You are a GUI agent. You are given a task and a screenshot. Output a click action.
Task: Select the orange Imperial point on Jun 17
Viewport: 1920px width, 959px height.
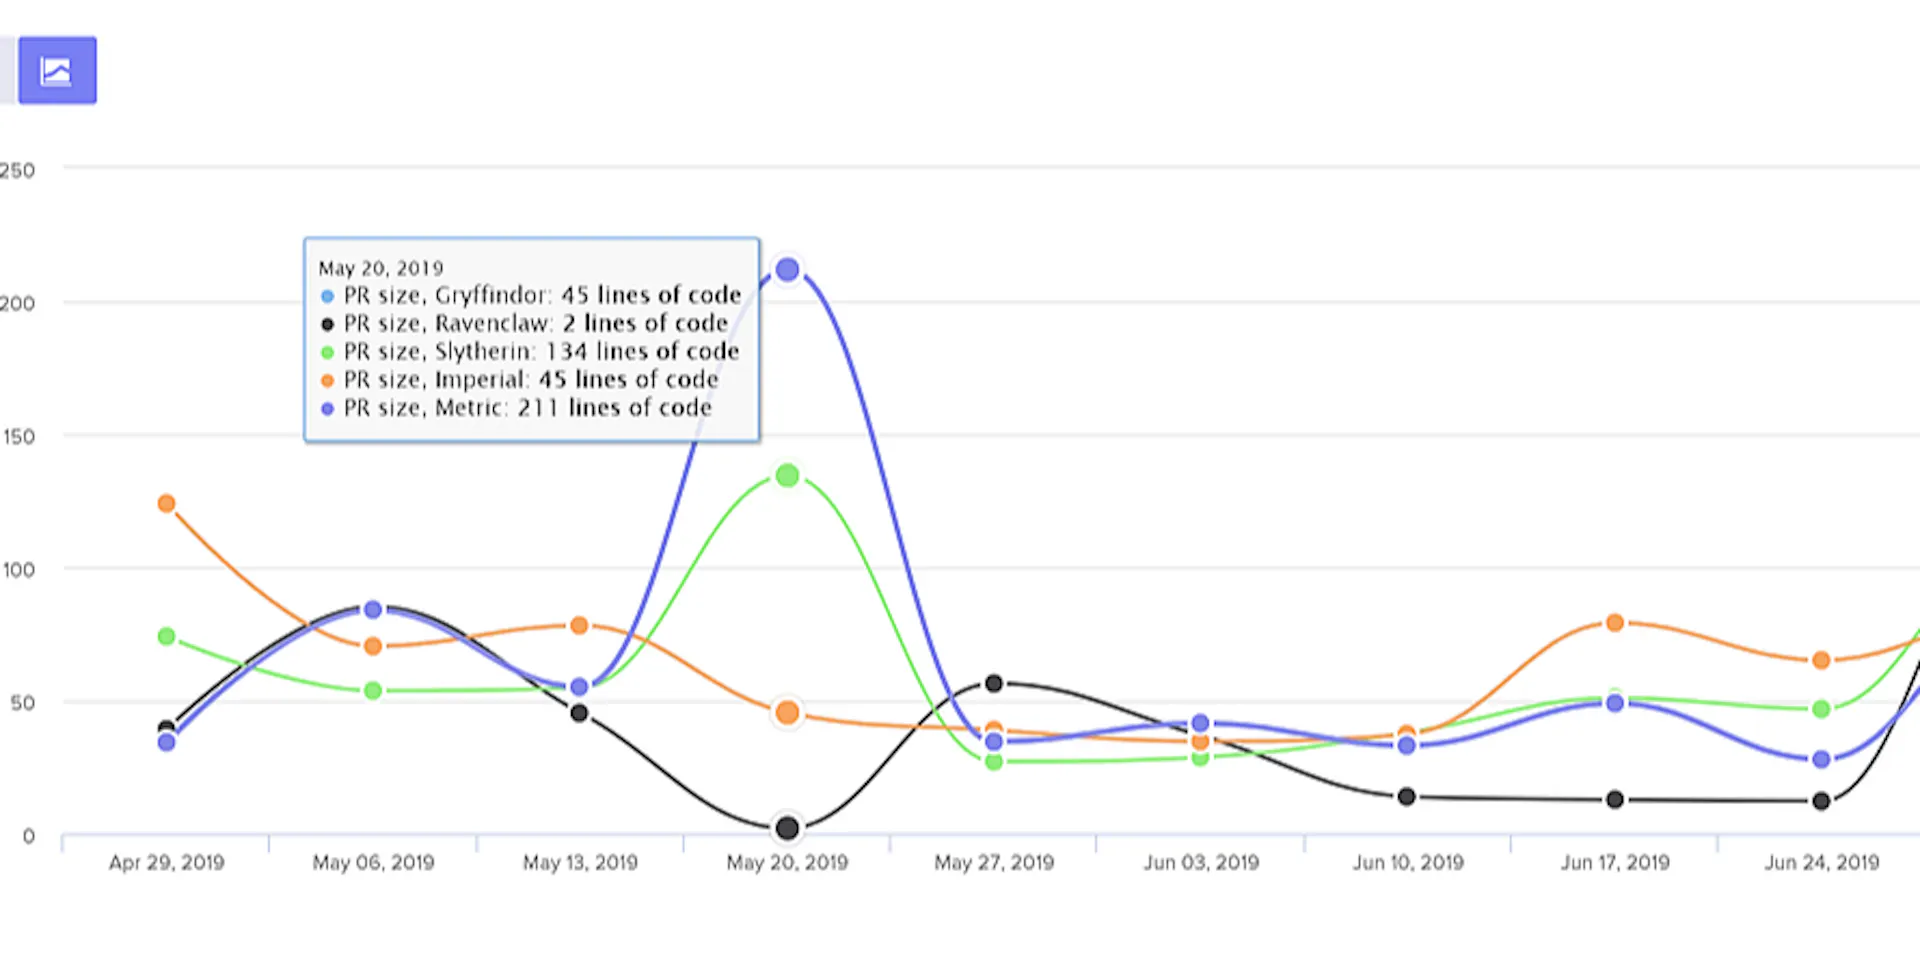[1614, 622]
